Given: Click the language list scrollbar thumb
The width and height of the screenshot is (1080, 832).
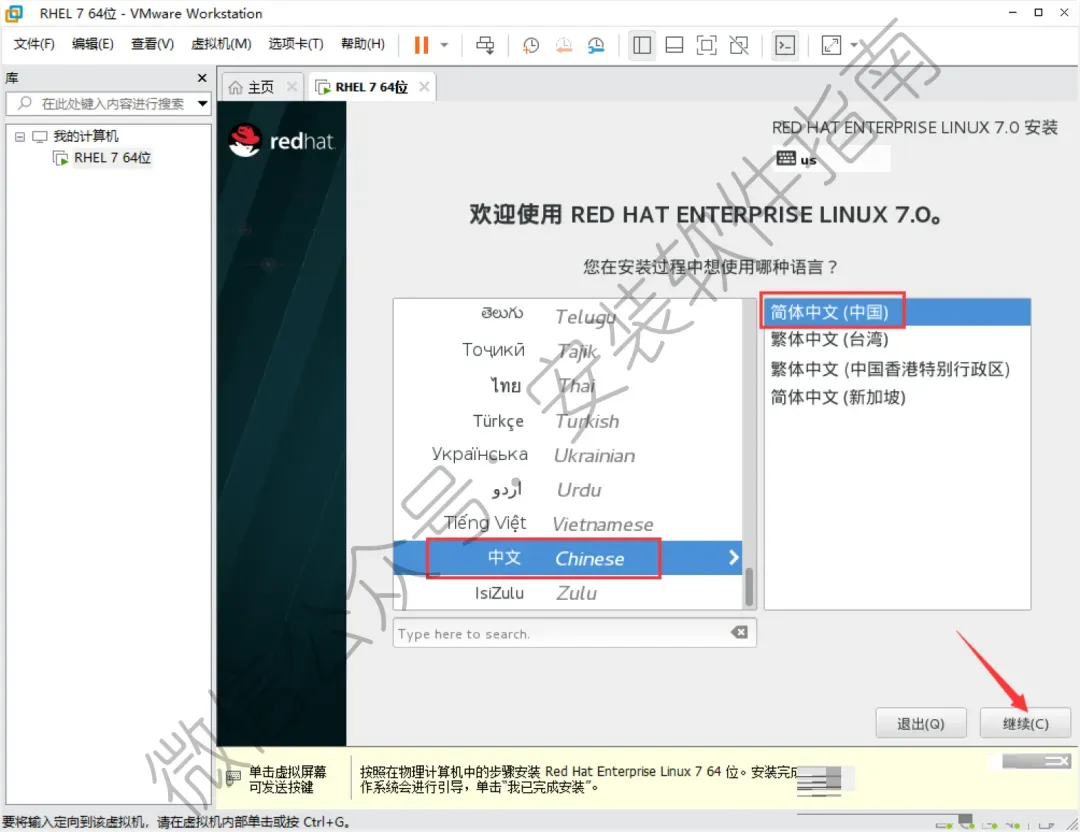Looking at the screenshot, I should pyautogui.click(x=749, y=587).
